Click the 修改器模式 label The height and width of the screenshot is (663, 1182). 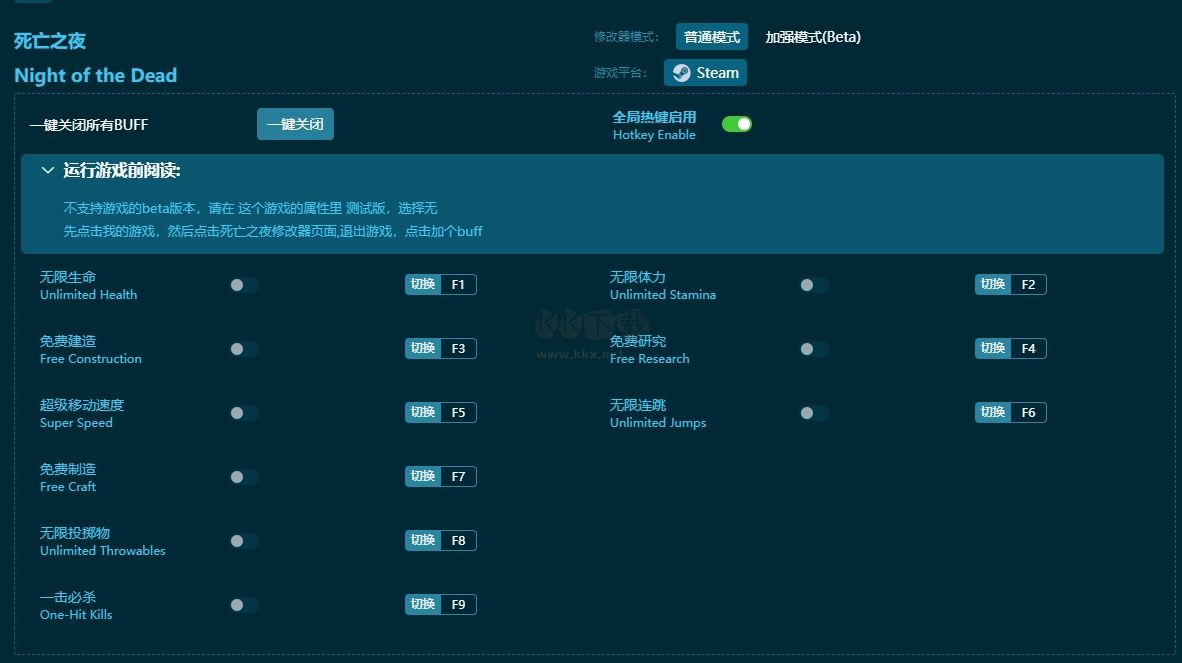coord(626,37)
